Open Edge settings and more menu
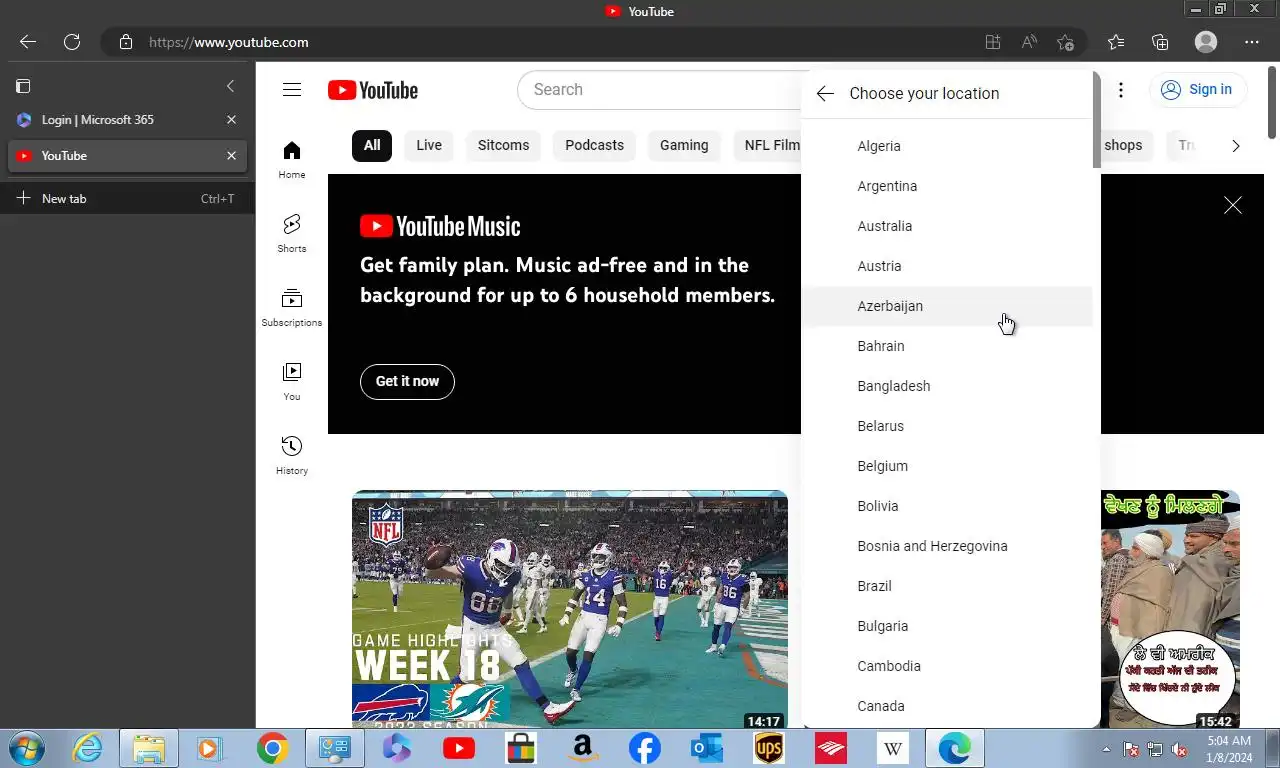This screenshot has width=1280, height=768. (x=1252, y=42)
